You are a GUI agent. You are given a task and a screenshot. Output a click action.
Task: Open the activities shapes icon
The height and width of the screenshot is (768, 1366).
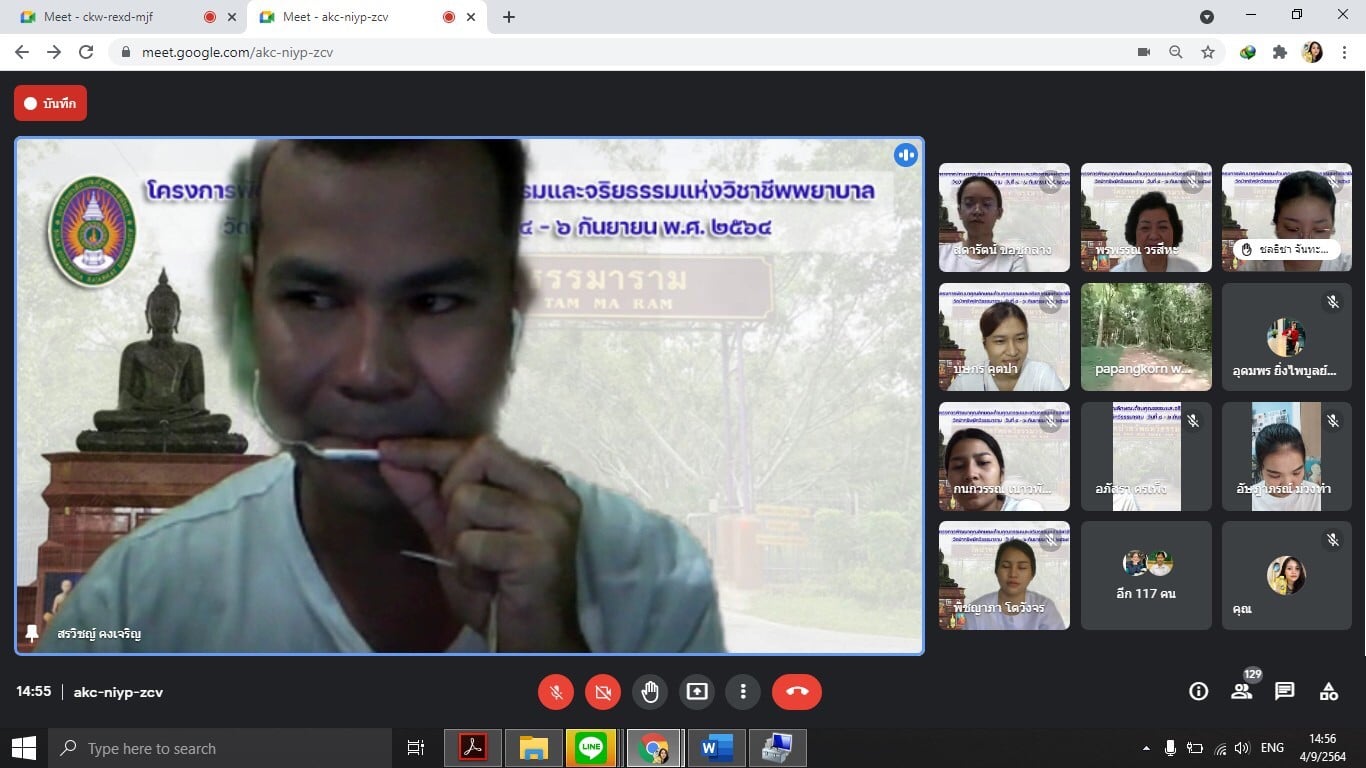click(x=1329, y=692)
